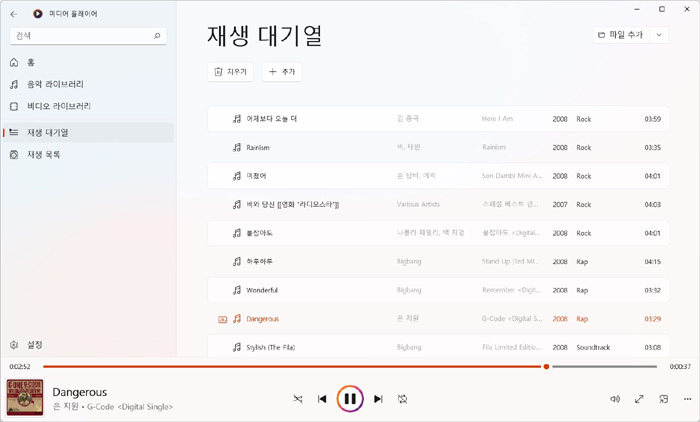Switch to full screen view
The height and width of the screenshot is (422, 700).
[x=639, y=399]
